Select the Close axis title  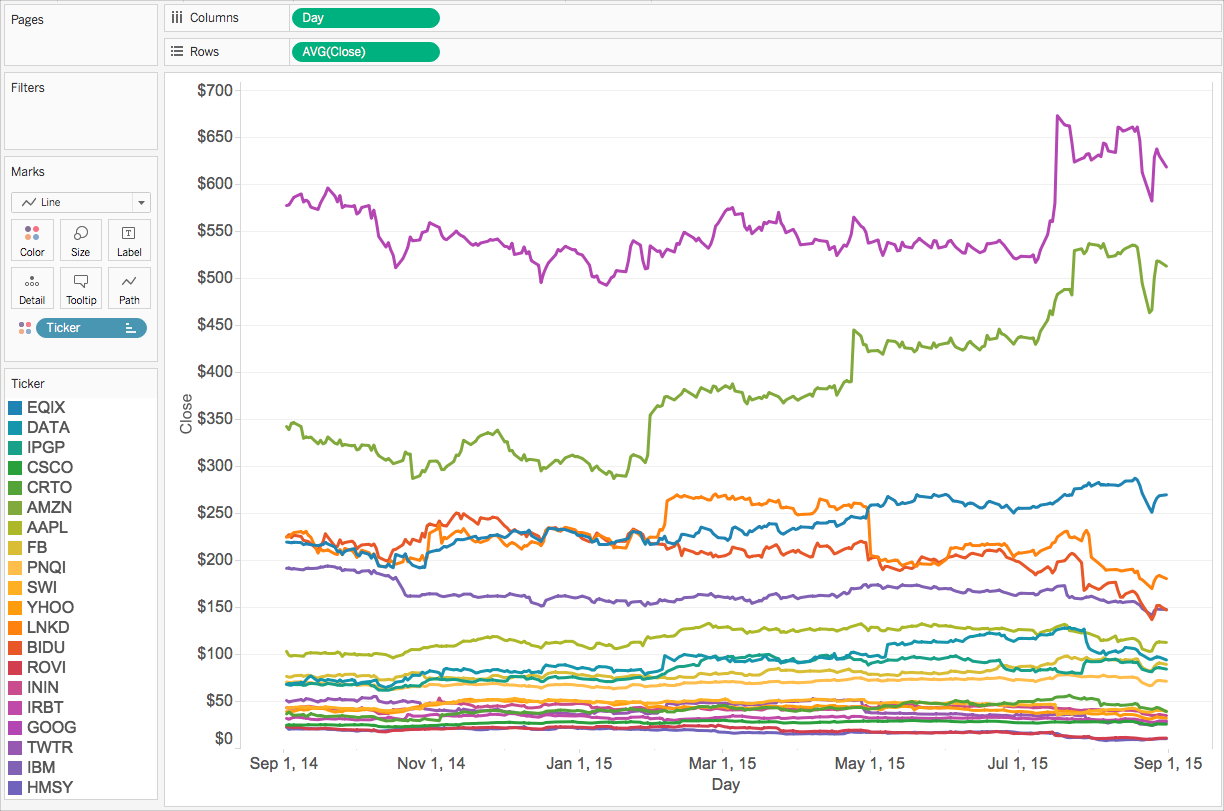(x=185, y=412)
